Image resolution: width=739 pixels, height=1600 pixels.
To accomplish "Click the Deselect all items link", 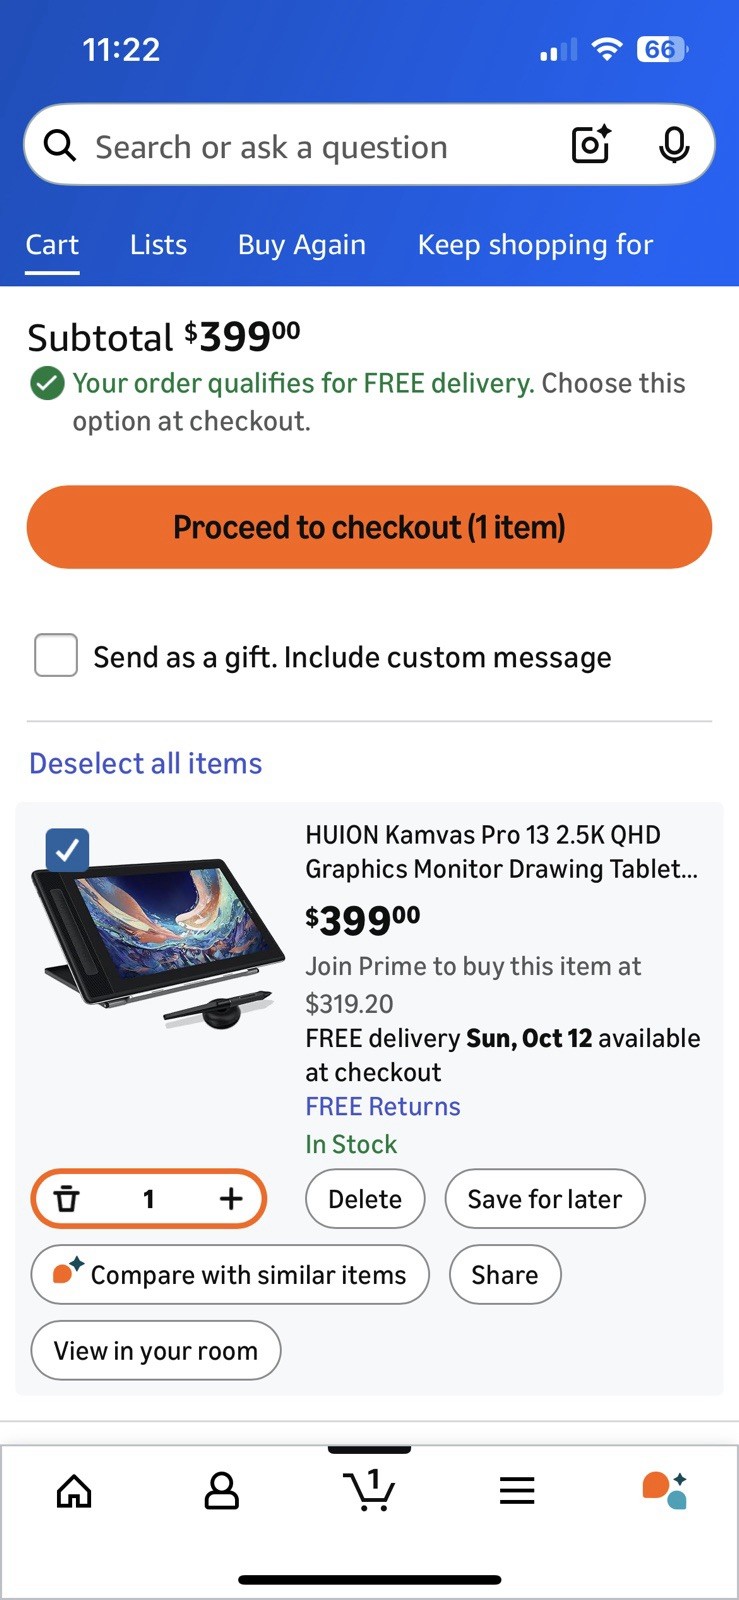I will coord(146,763).
